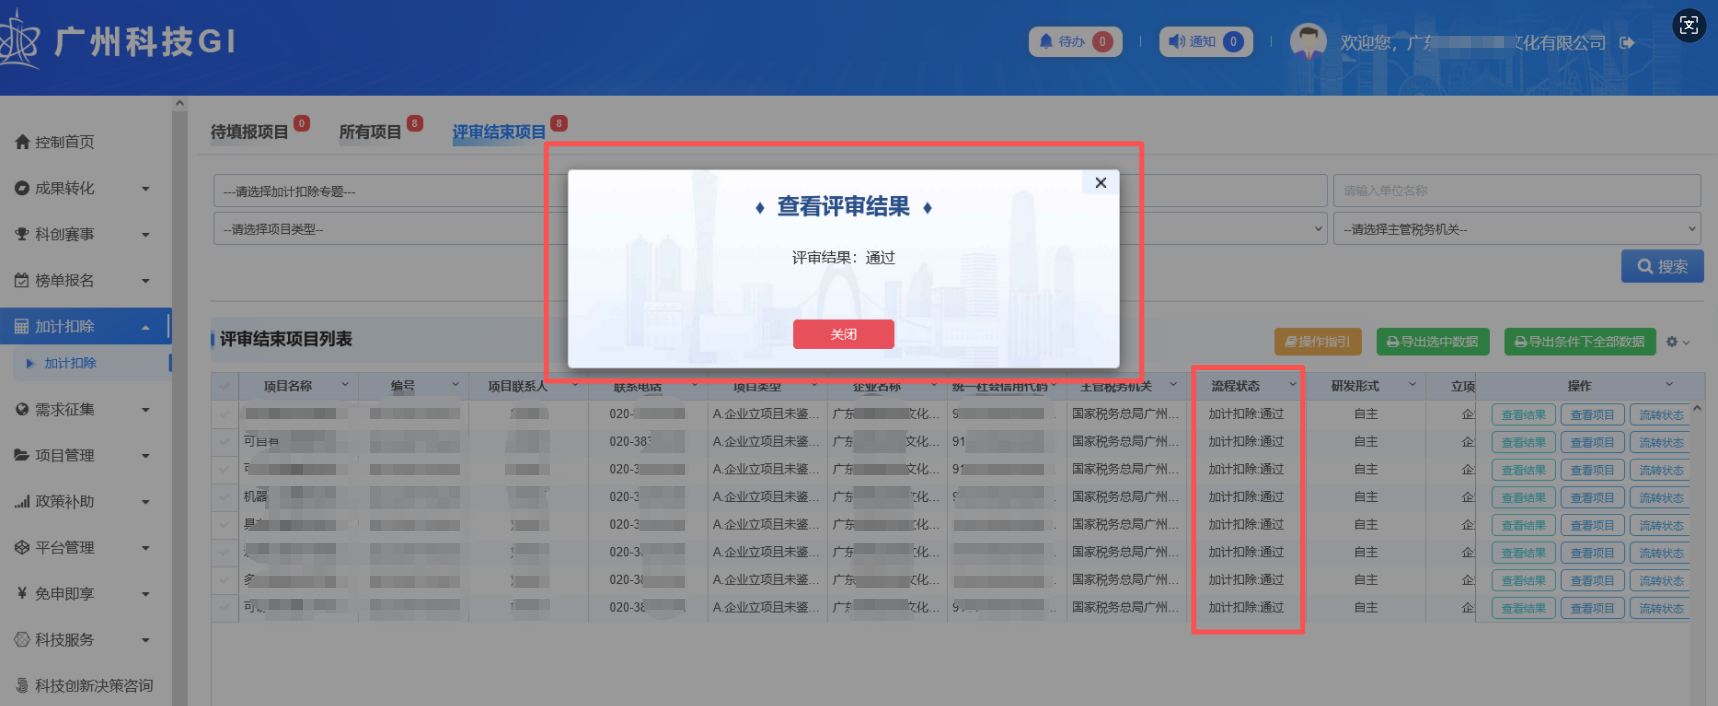The height and width of the screenshot is (706, 1718).
Task: Click the user avatar in header
Action: 1308,42
